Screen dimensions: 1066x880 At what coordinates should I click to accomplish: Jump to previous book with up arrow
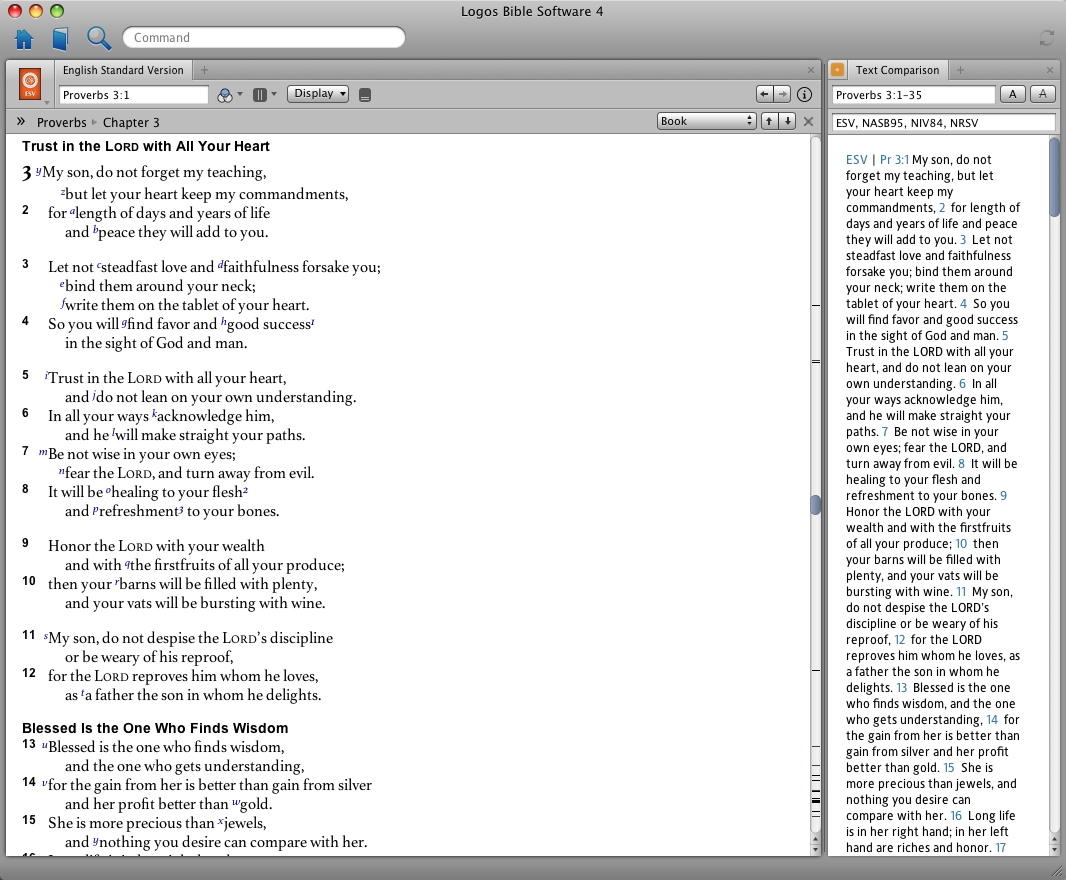769,121
